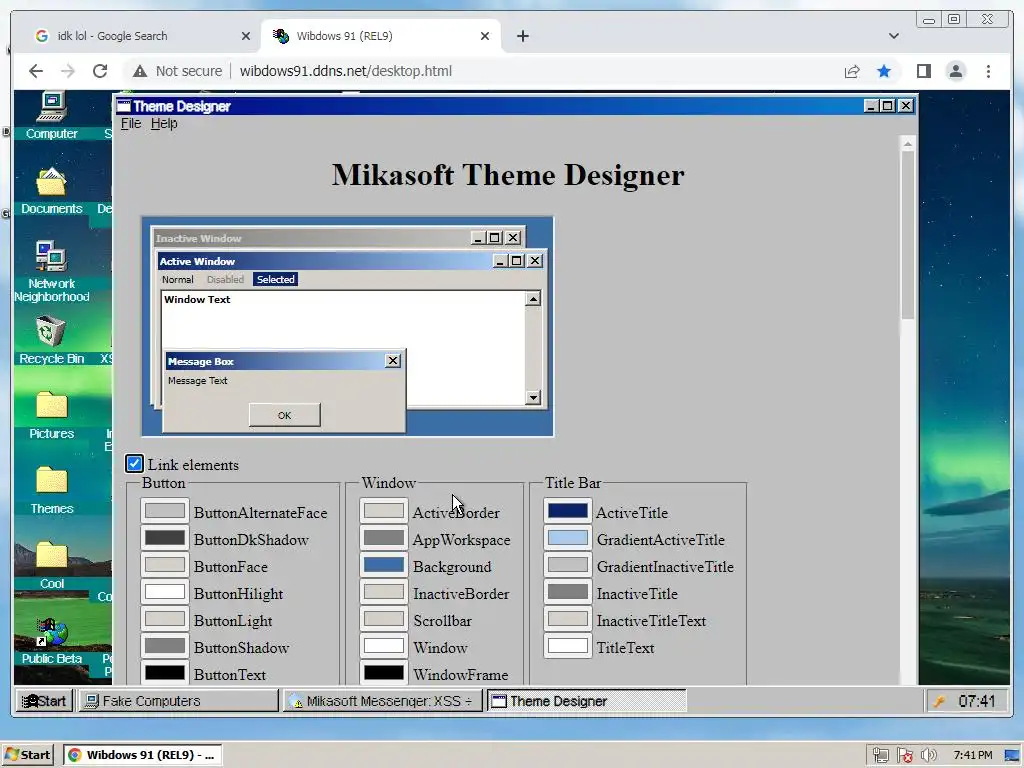Switch to Fake Computers taskbar item

pyautogui.click(x=178, y=701)
